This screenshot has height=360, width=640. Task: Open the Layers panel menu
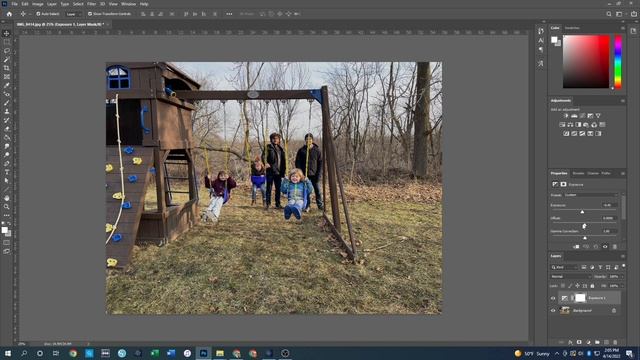pos(623,256)
